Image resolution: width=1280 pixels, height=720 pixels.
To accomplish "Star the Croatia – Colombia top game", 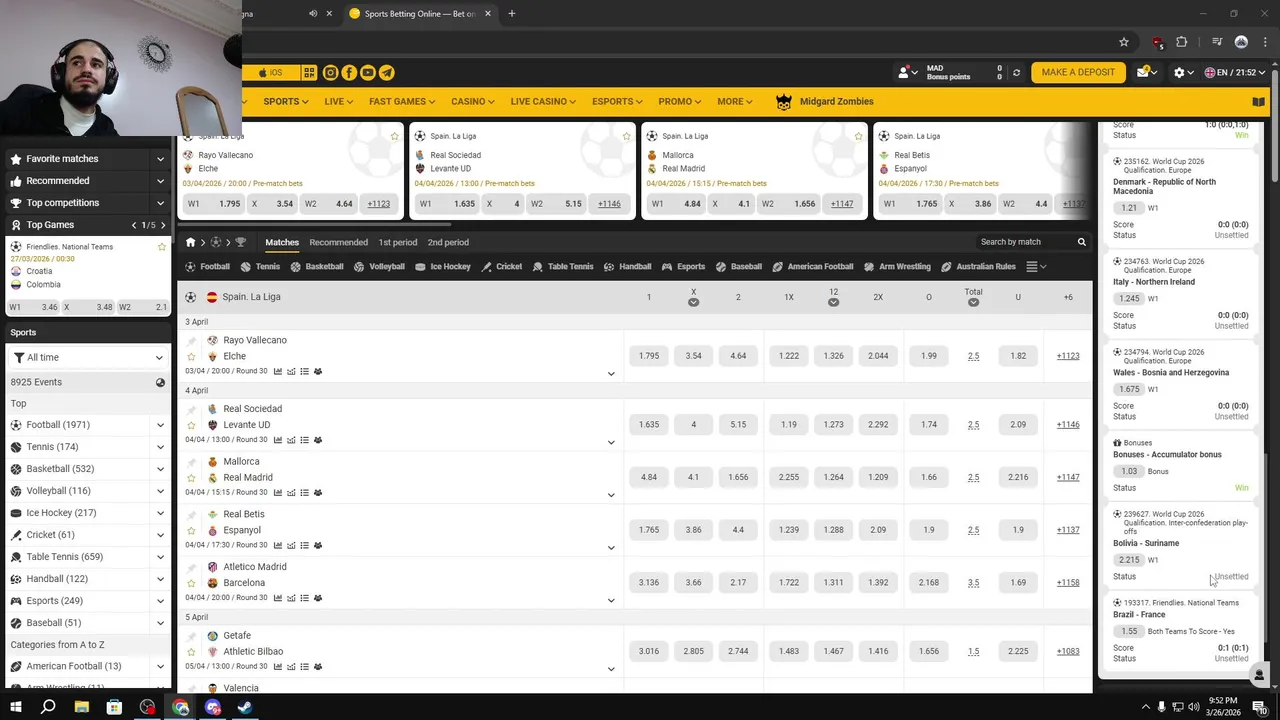I will [x=162, y=247].
